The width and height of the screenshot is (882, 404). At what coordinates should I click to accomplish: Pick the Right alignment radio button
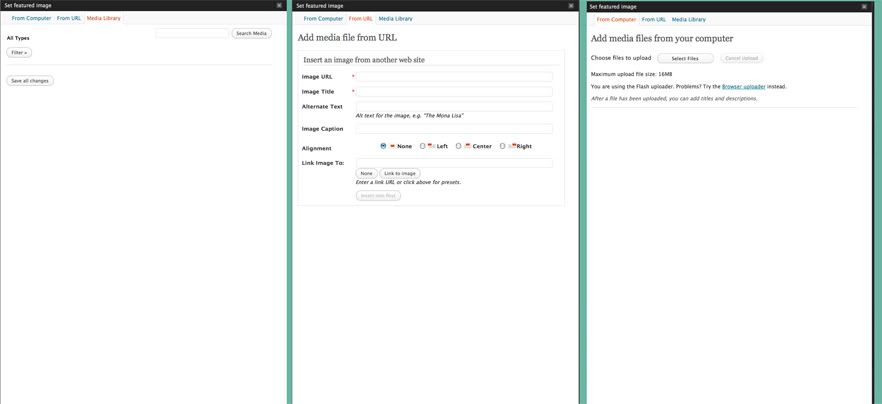tap(502, 146)
